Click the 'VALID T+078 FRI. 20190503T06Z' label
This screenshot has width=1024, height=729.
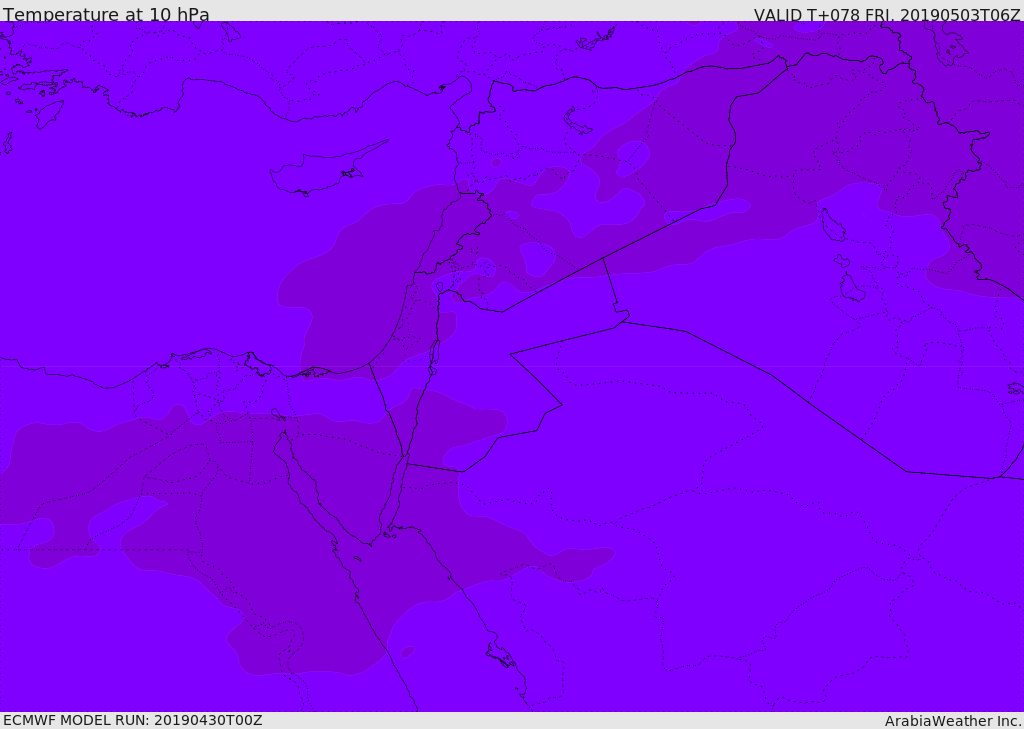point(887,14)
